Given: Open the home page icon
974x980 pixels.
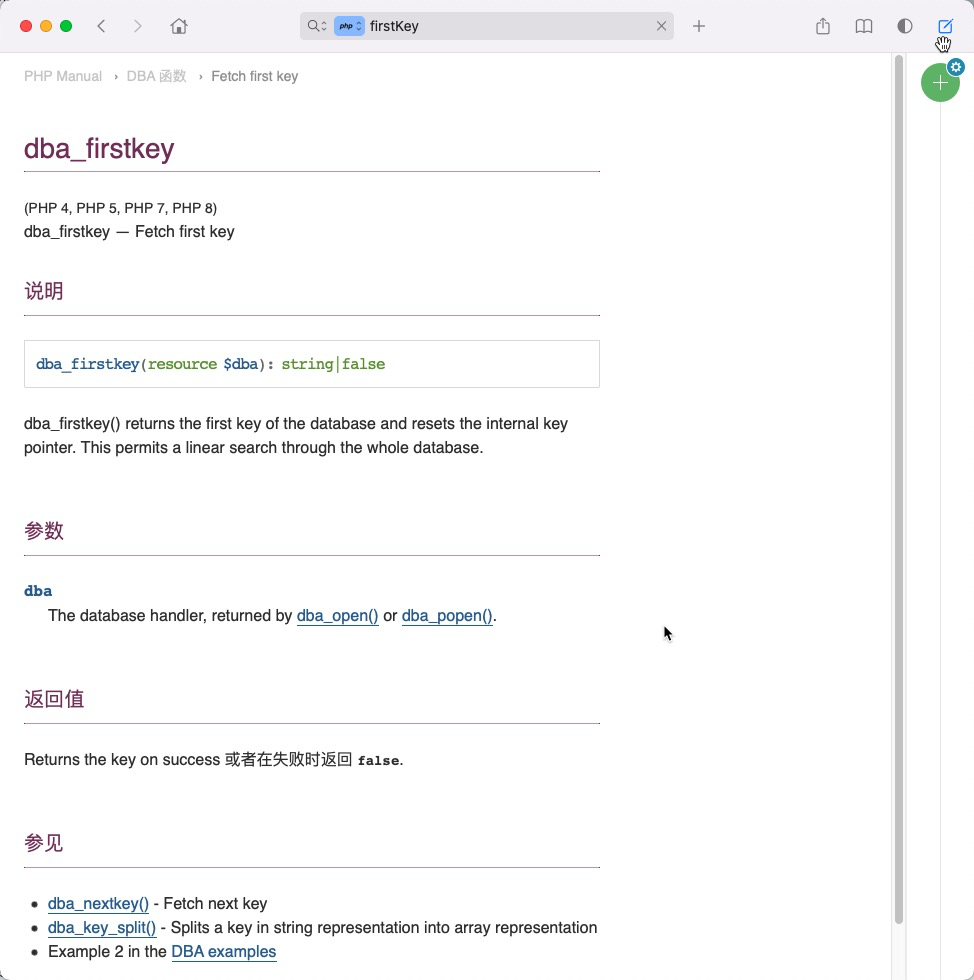Looking at the screenshot, I should [179, 26].
